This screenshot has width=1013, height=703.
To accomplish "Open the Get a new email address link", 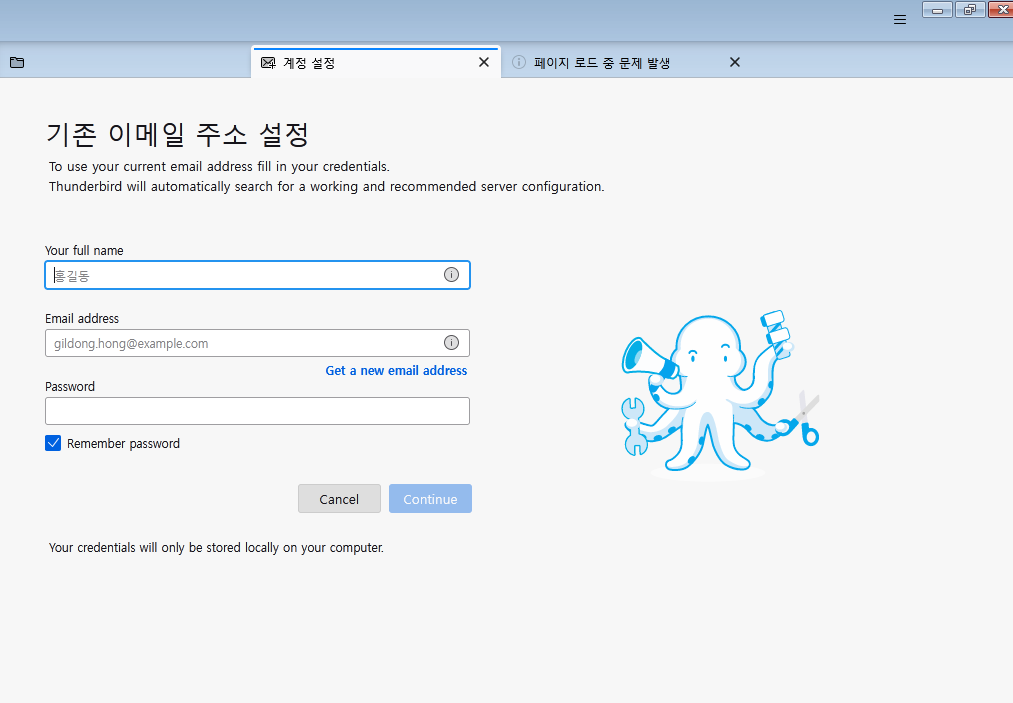I will [x=396, y=370].
